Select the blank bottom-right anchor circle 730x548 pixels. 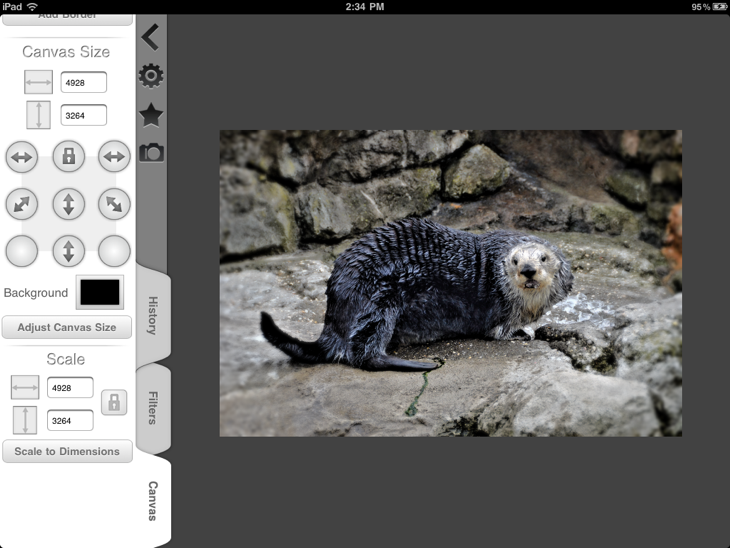pyautogui.click(x=114, y=250)
